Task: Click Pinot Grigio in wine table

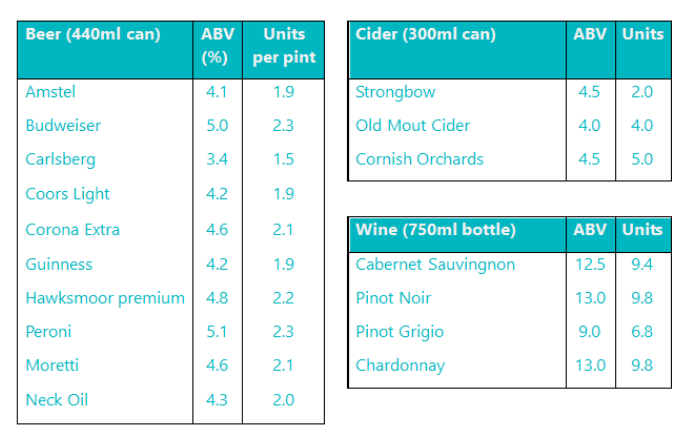Action: click(400, 332)
